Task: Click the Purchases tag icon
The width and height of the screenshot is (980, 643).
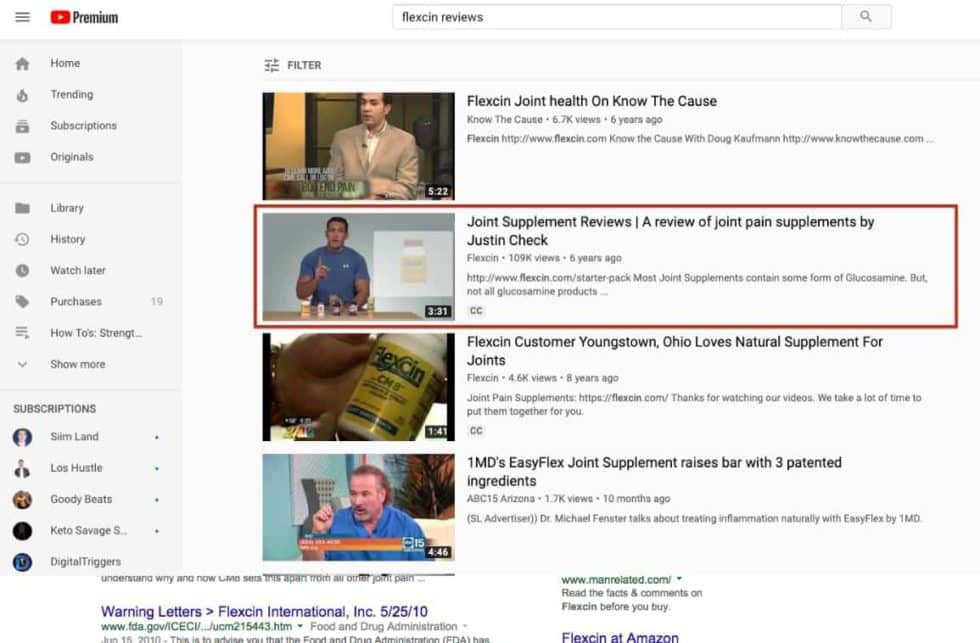Action: coord(22,302)
